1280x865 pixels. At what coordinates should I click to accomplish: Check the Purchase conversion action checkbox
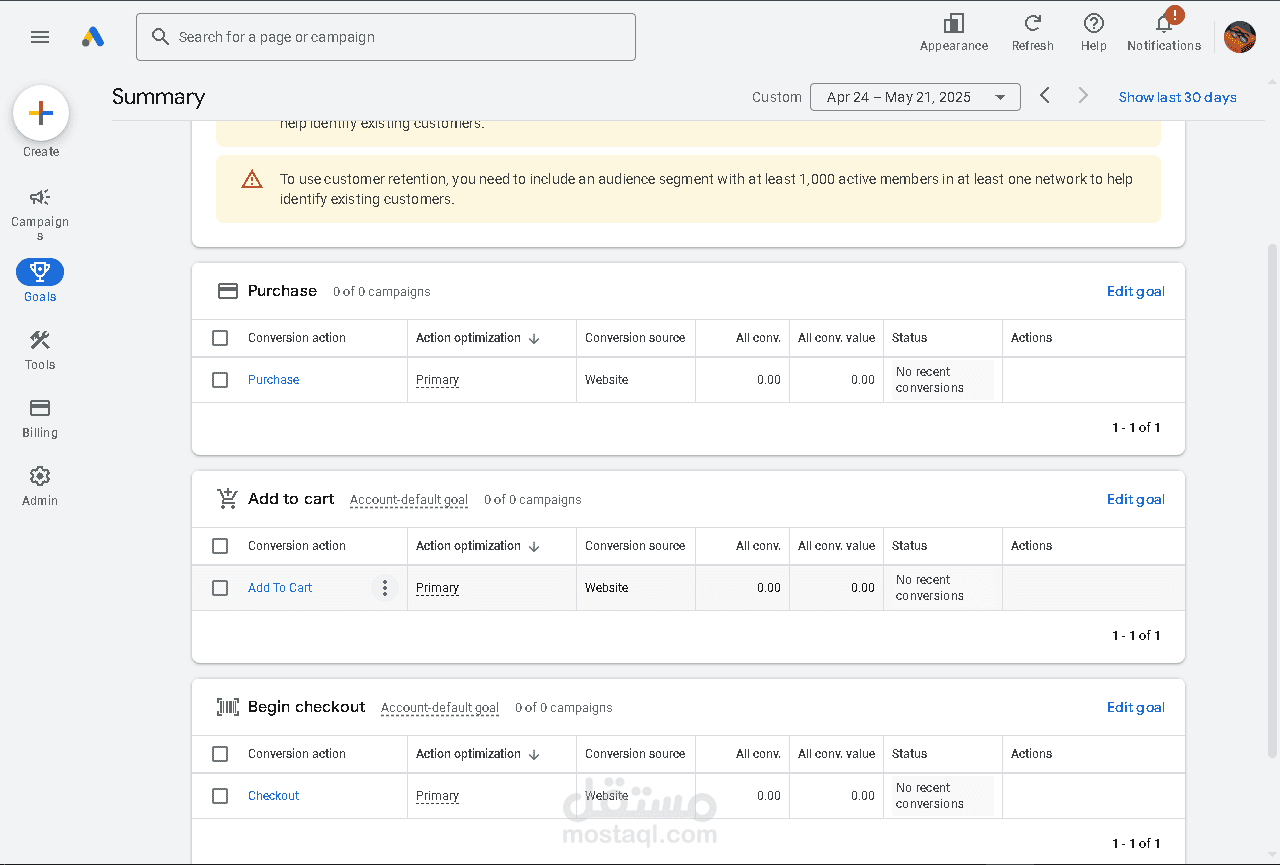pos(220,380)
